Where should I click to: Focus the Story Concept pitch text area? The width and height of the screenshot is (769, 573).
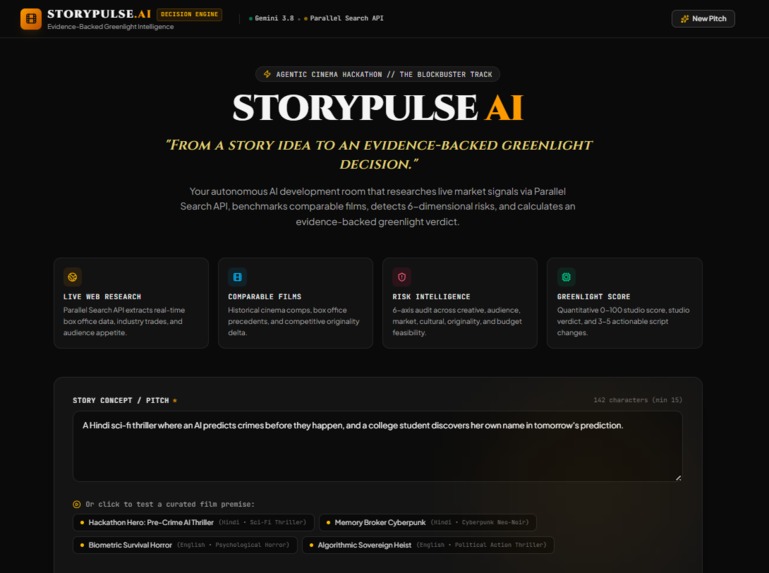tap(378, 446)
